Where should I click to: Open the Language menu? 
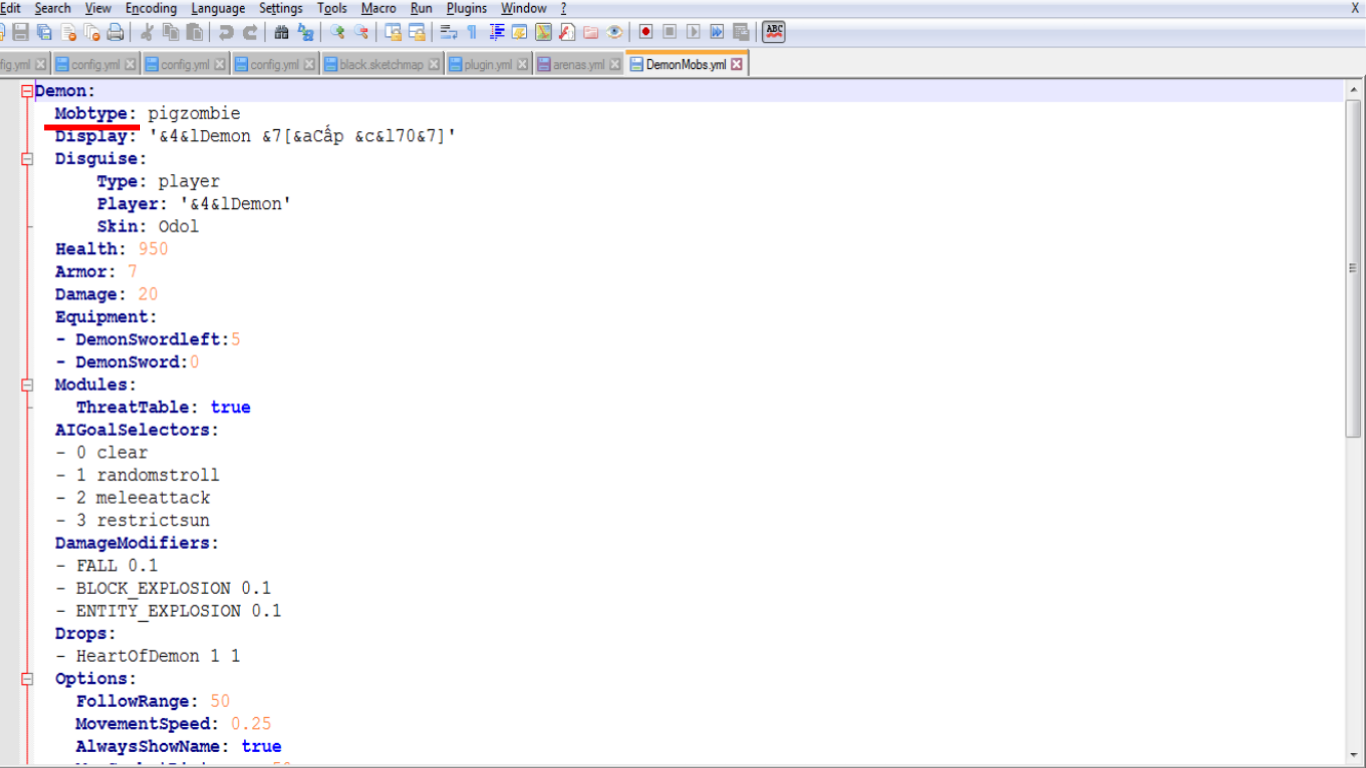point(218,8)
